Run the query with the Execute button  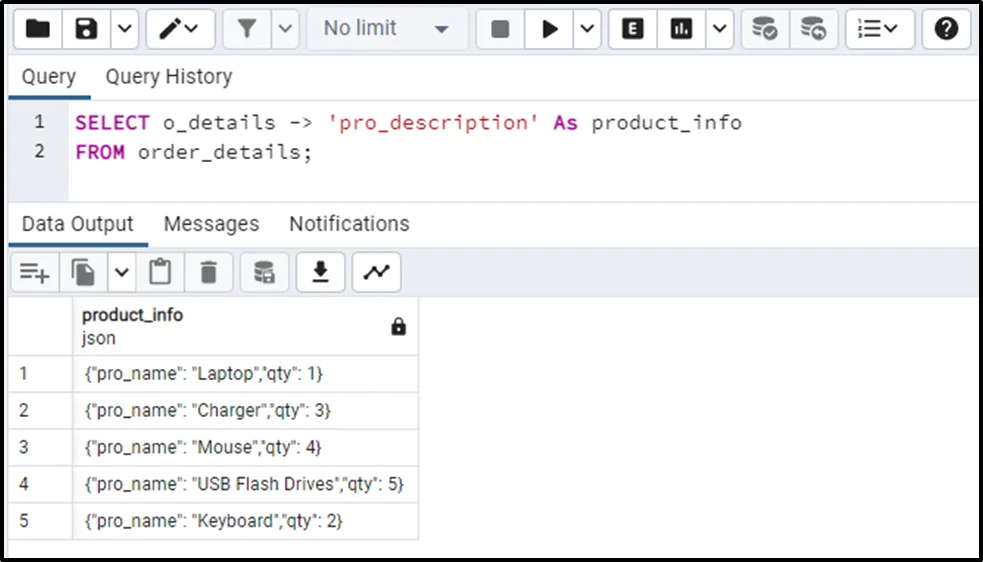click(x=550, y=29)
